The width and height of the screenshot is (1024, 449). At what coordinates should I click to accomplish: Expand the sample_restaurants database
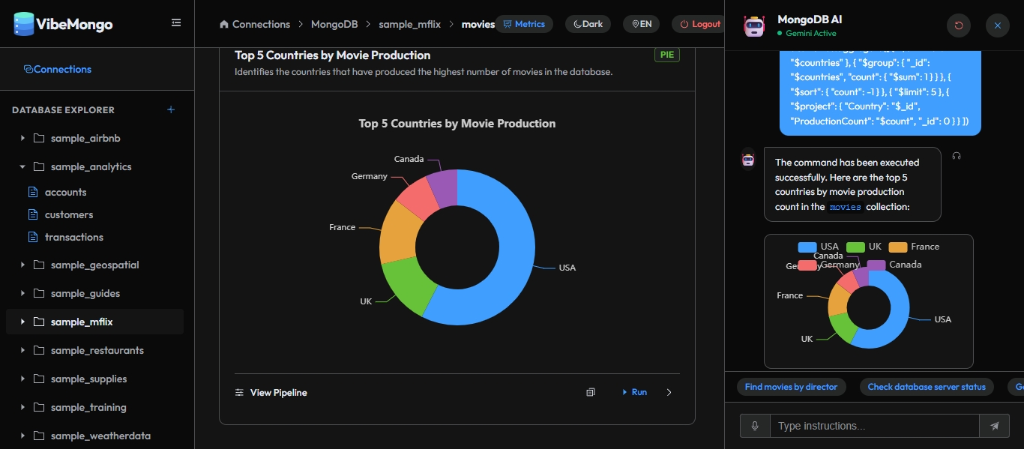(22, 350)
